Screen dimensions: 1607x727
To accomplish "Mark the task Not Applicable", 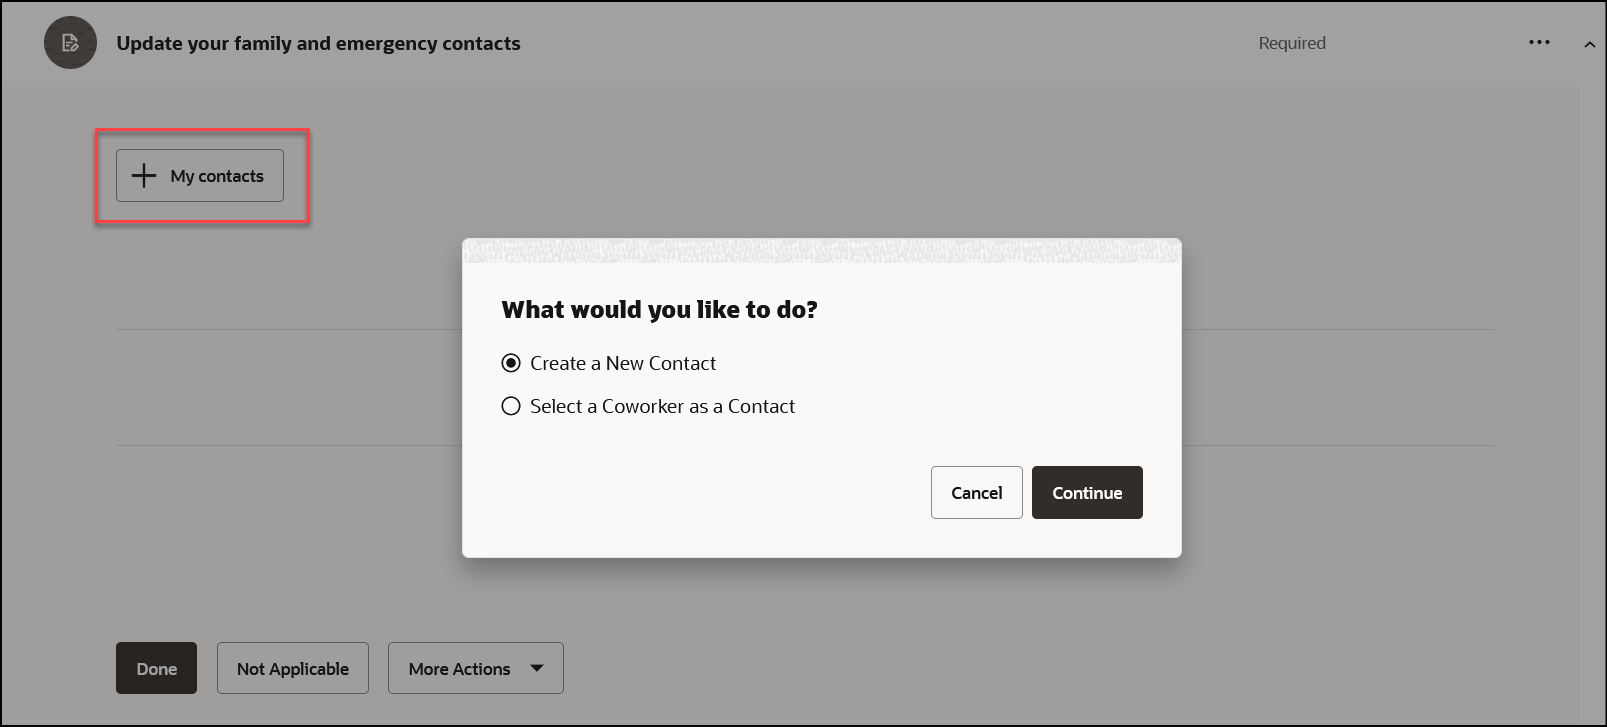I will point(293,668).
